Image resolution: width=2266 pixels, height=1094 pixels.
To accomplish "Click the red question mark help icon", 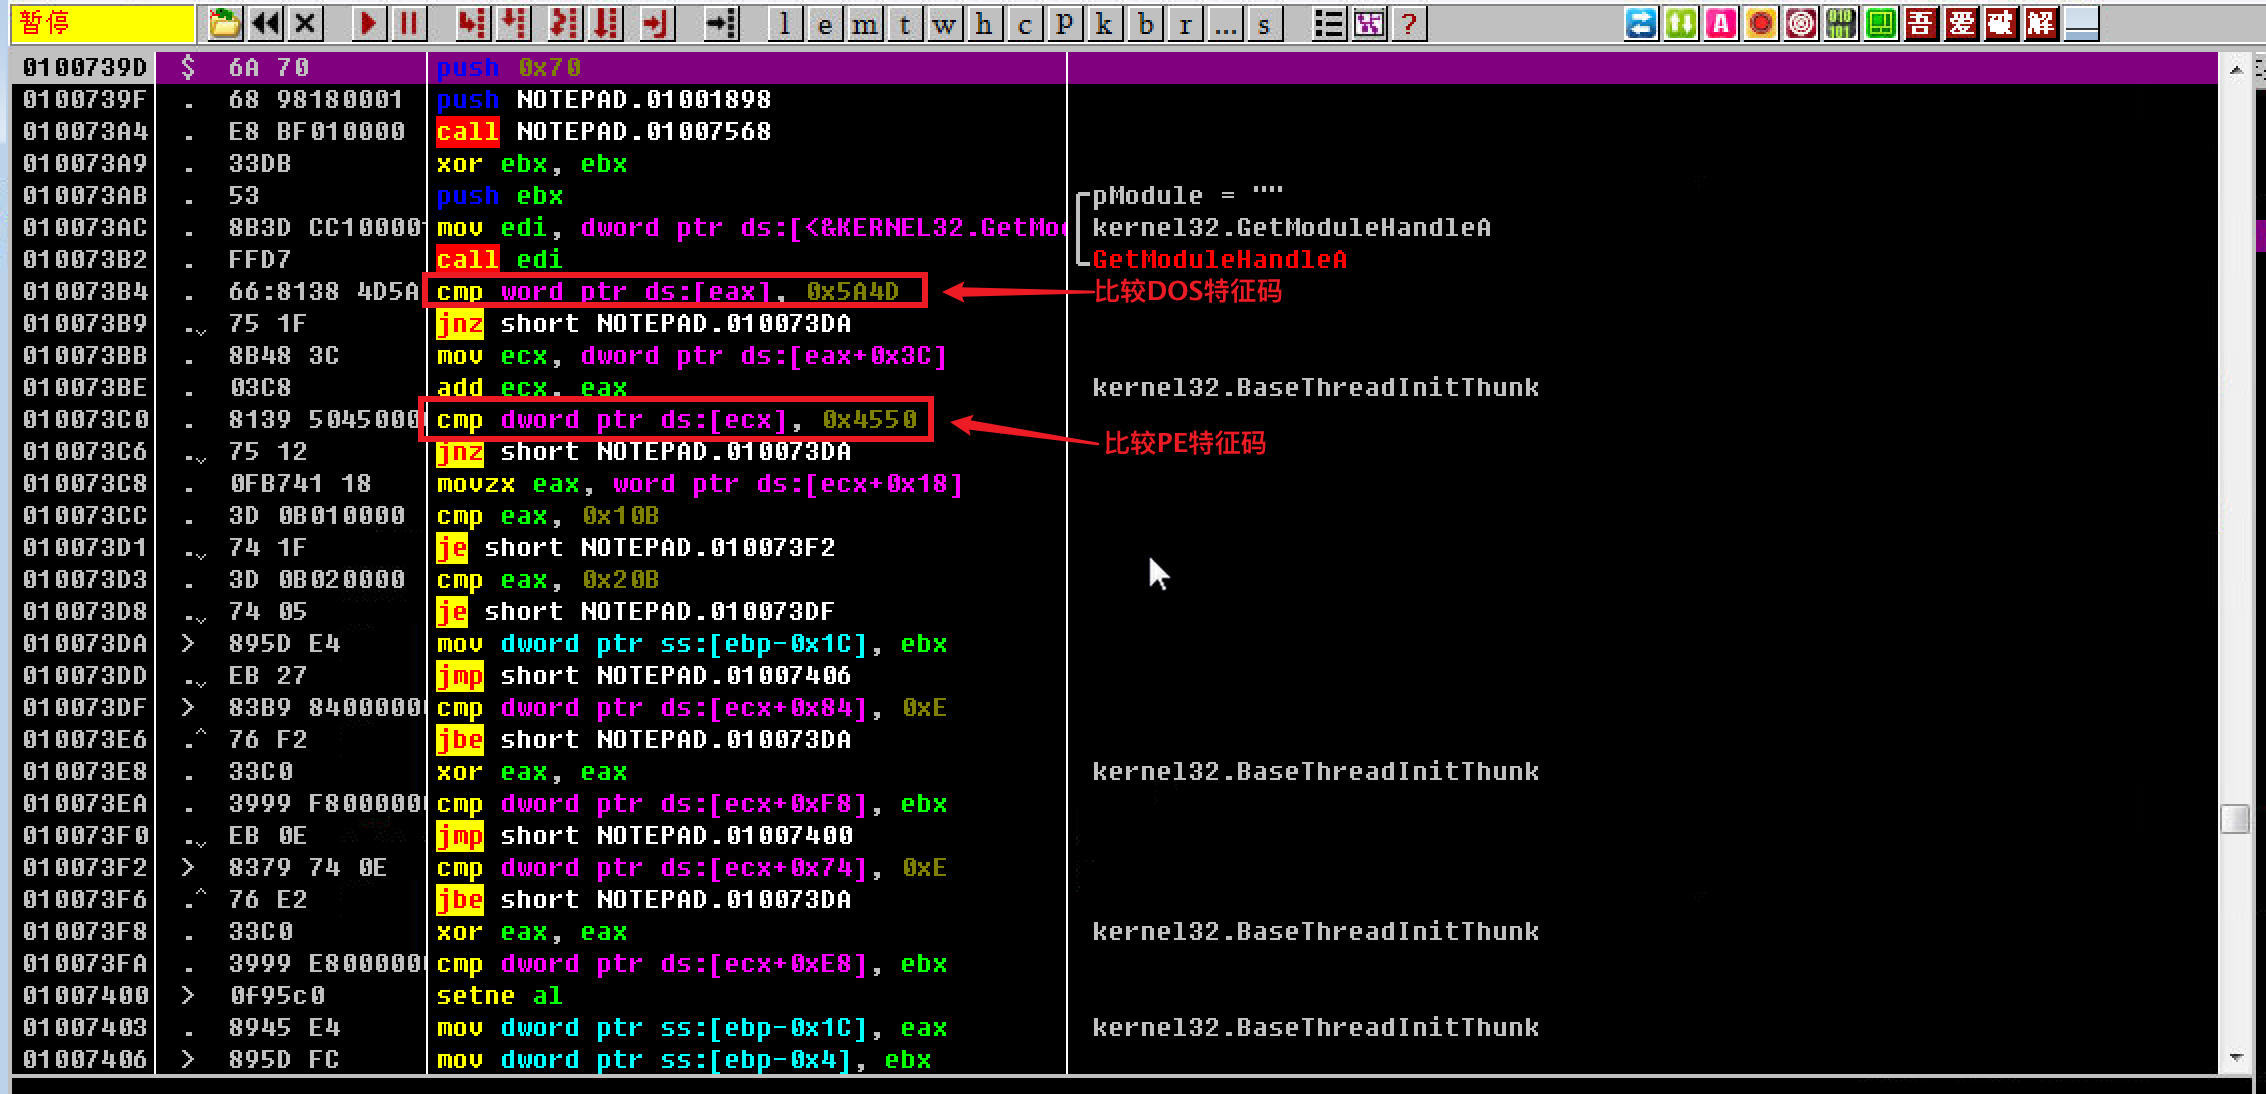I will point(1409,24).
